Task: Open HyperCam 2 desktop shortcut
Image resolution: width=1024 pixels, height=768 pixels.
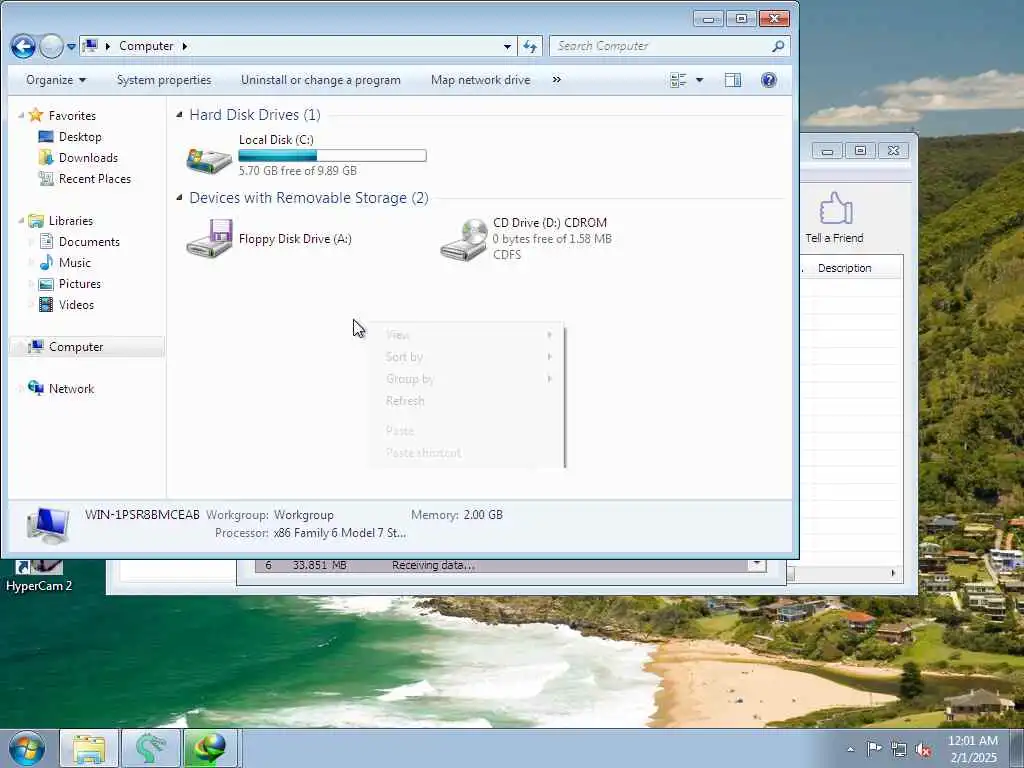Action: click(39, 576)
